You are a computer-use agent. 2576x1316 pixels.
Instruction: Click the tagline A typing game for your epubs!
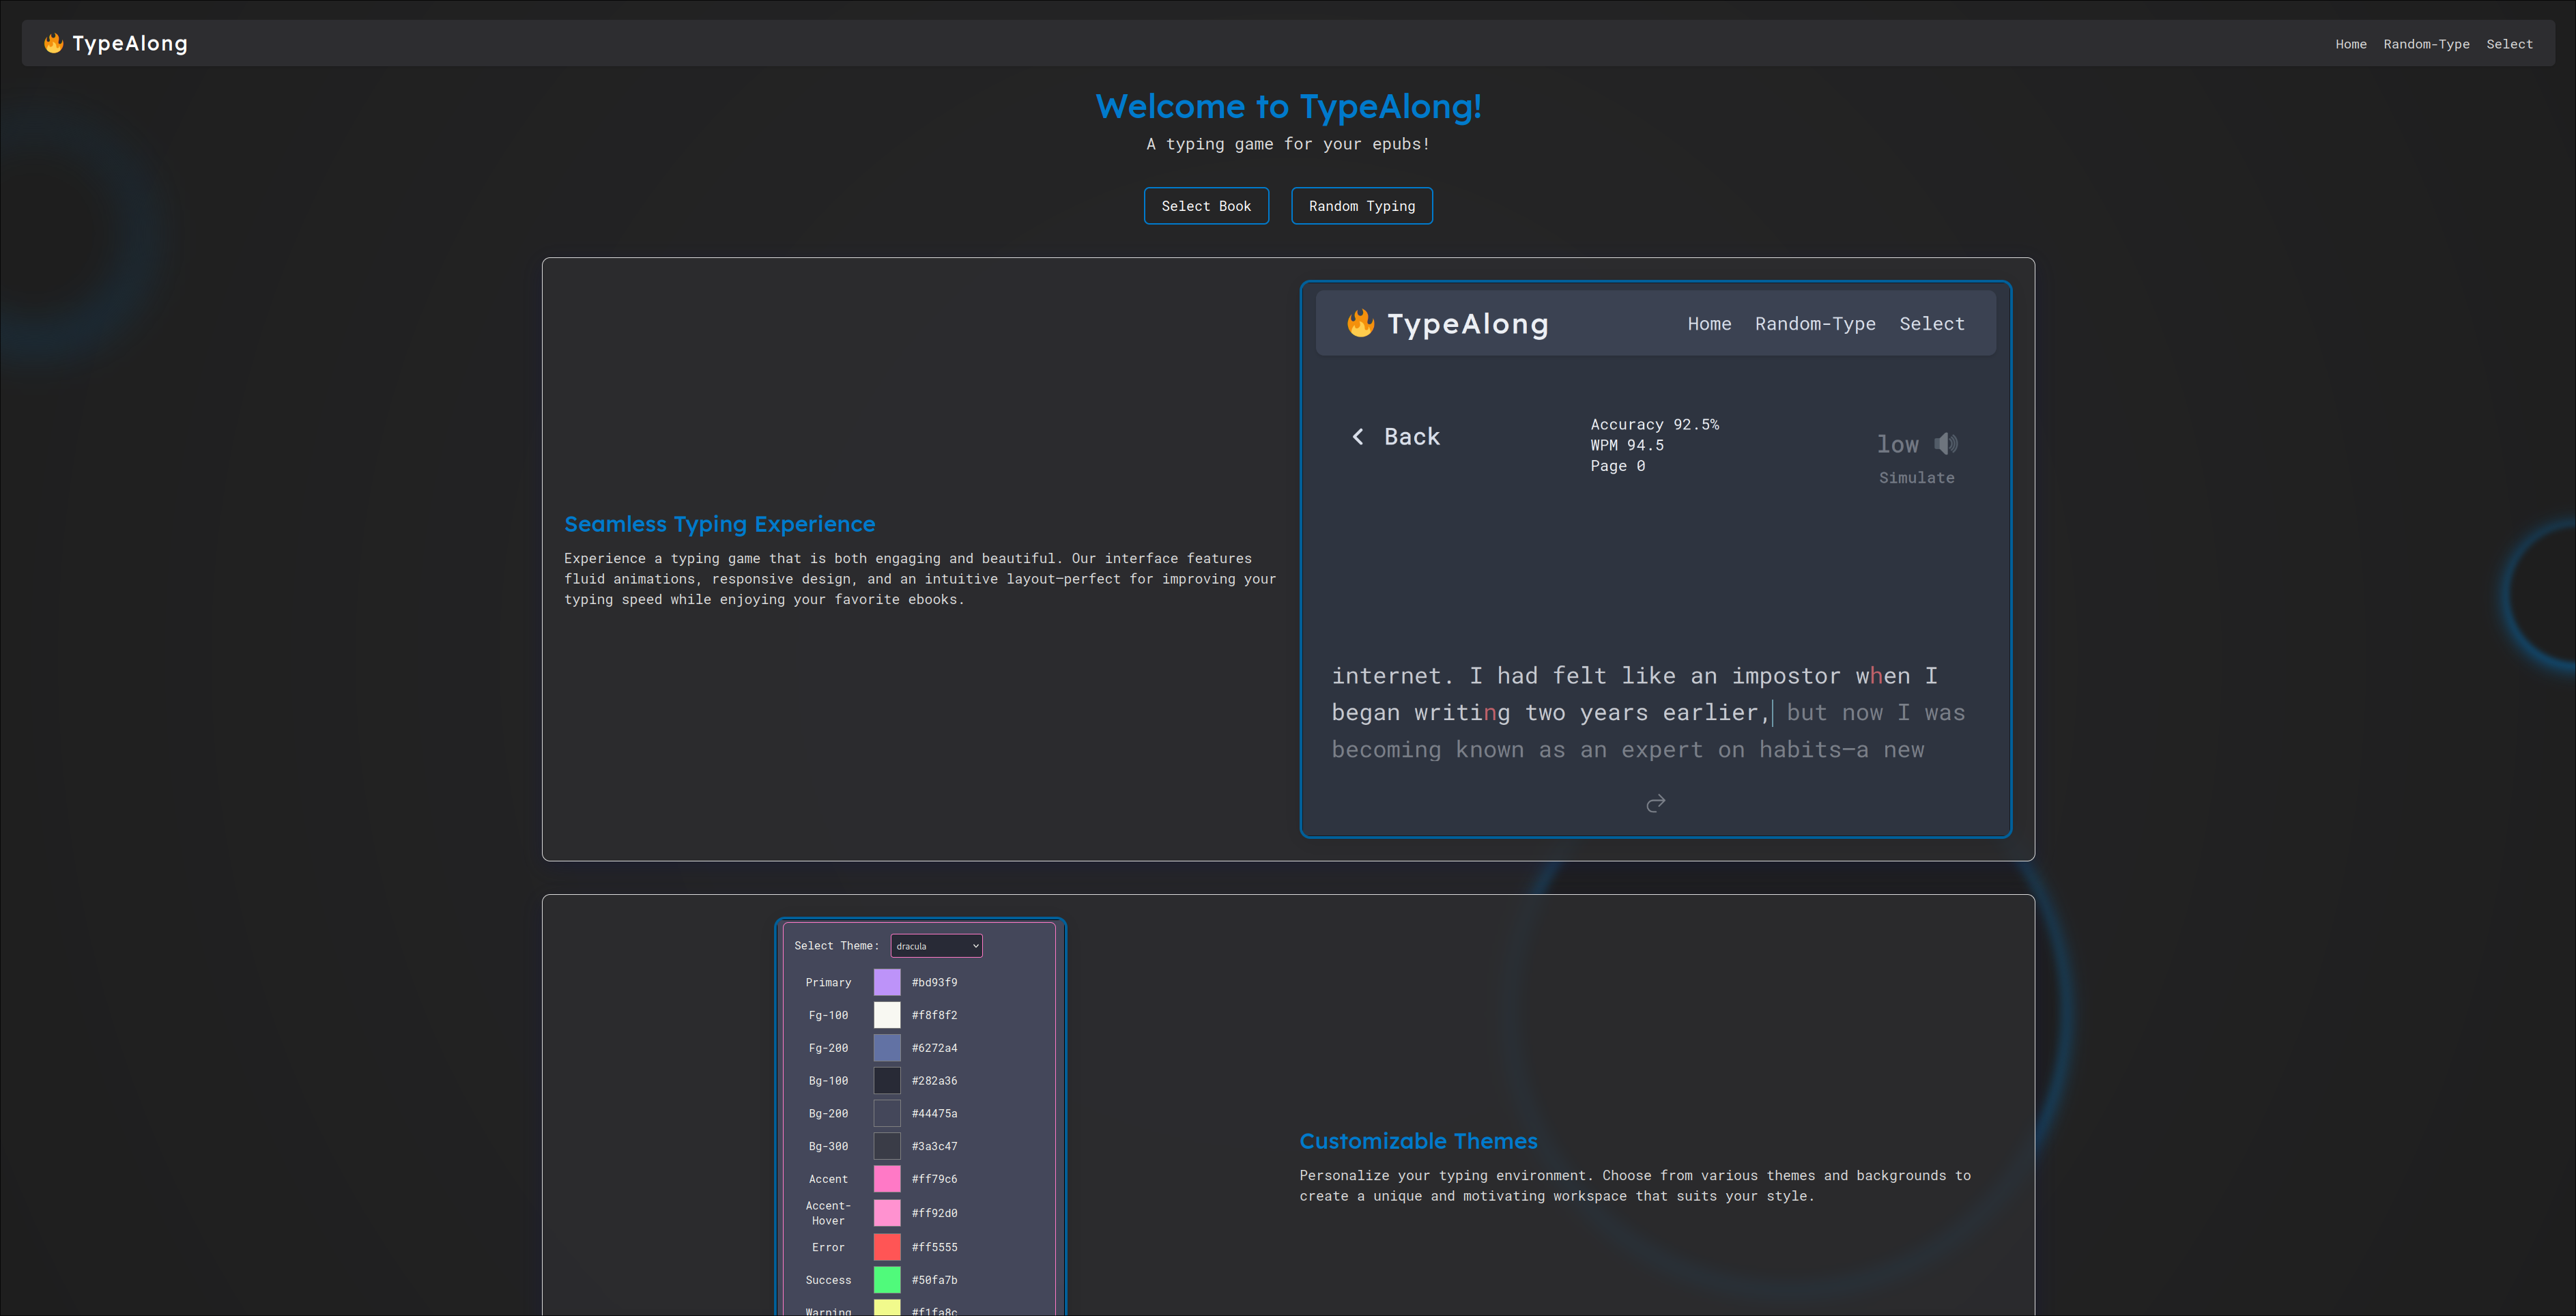pos(1288,144)
